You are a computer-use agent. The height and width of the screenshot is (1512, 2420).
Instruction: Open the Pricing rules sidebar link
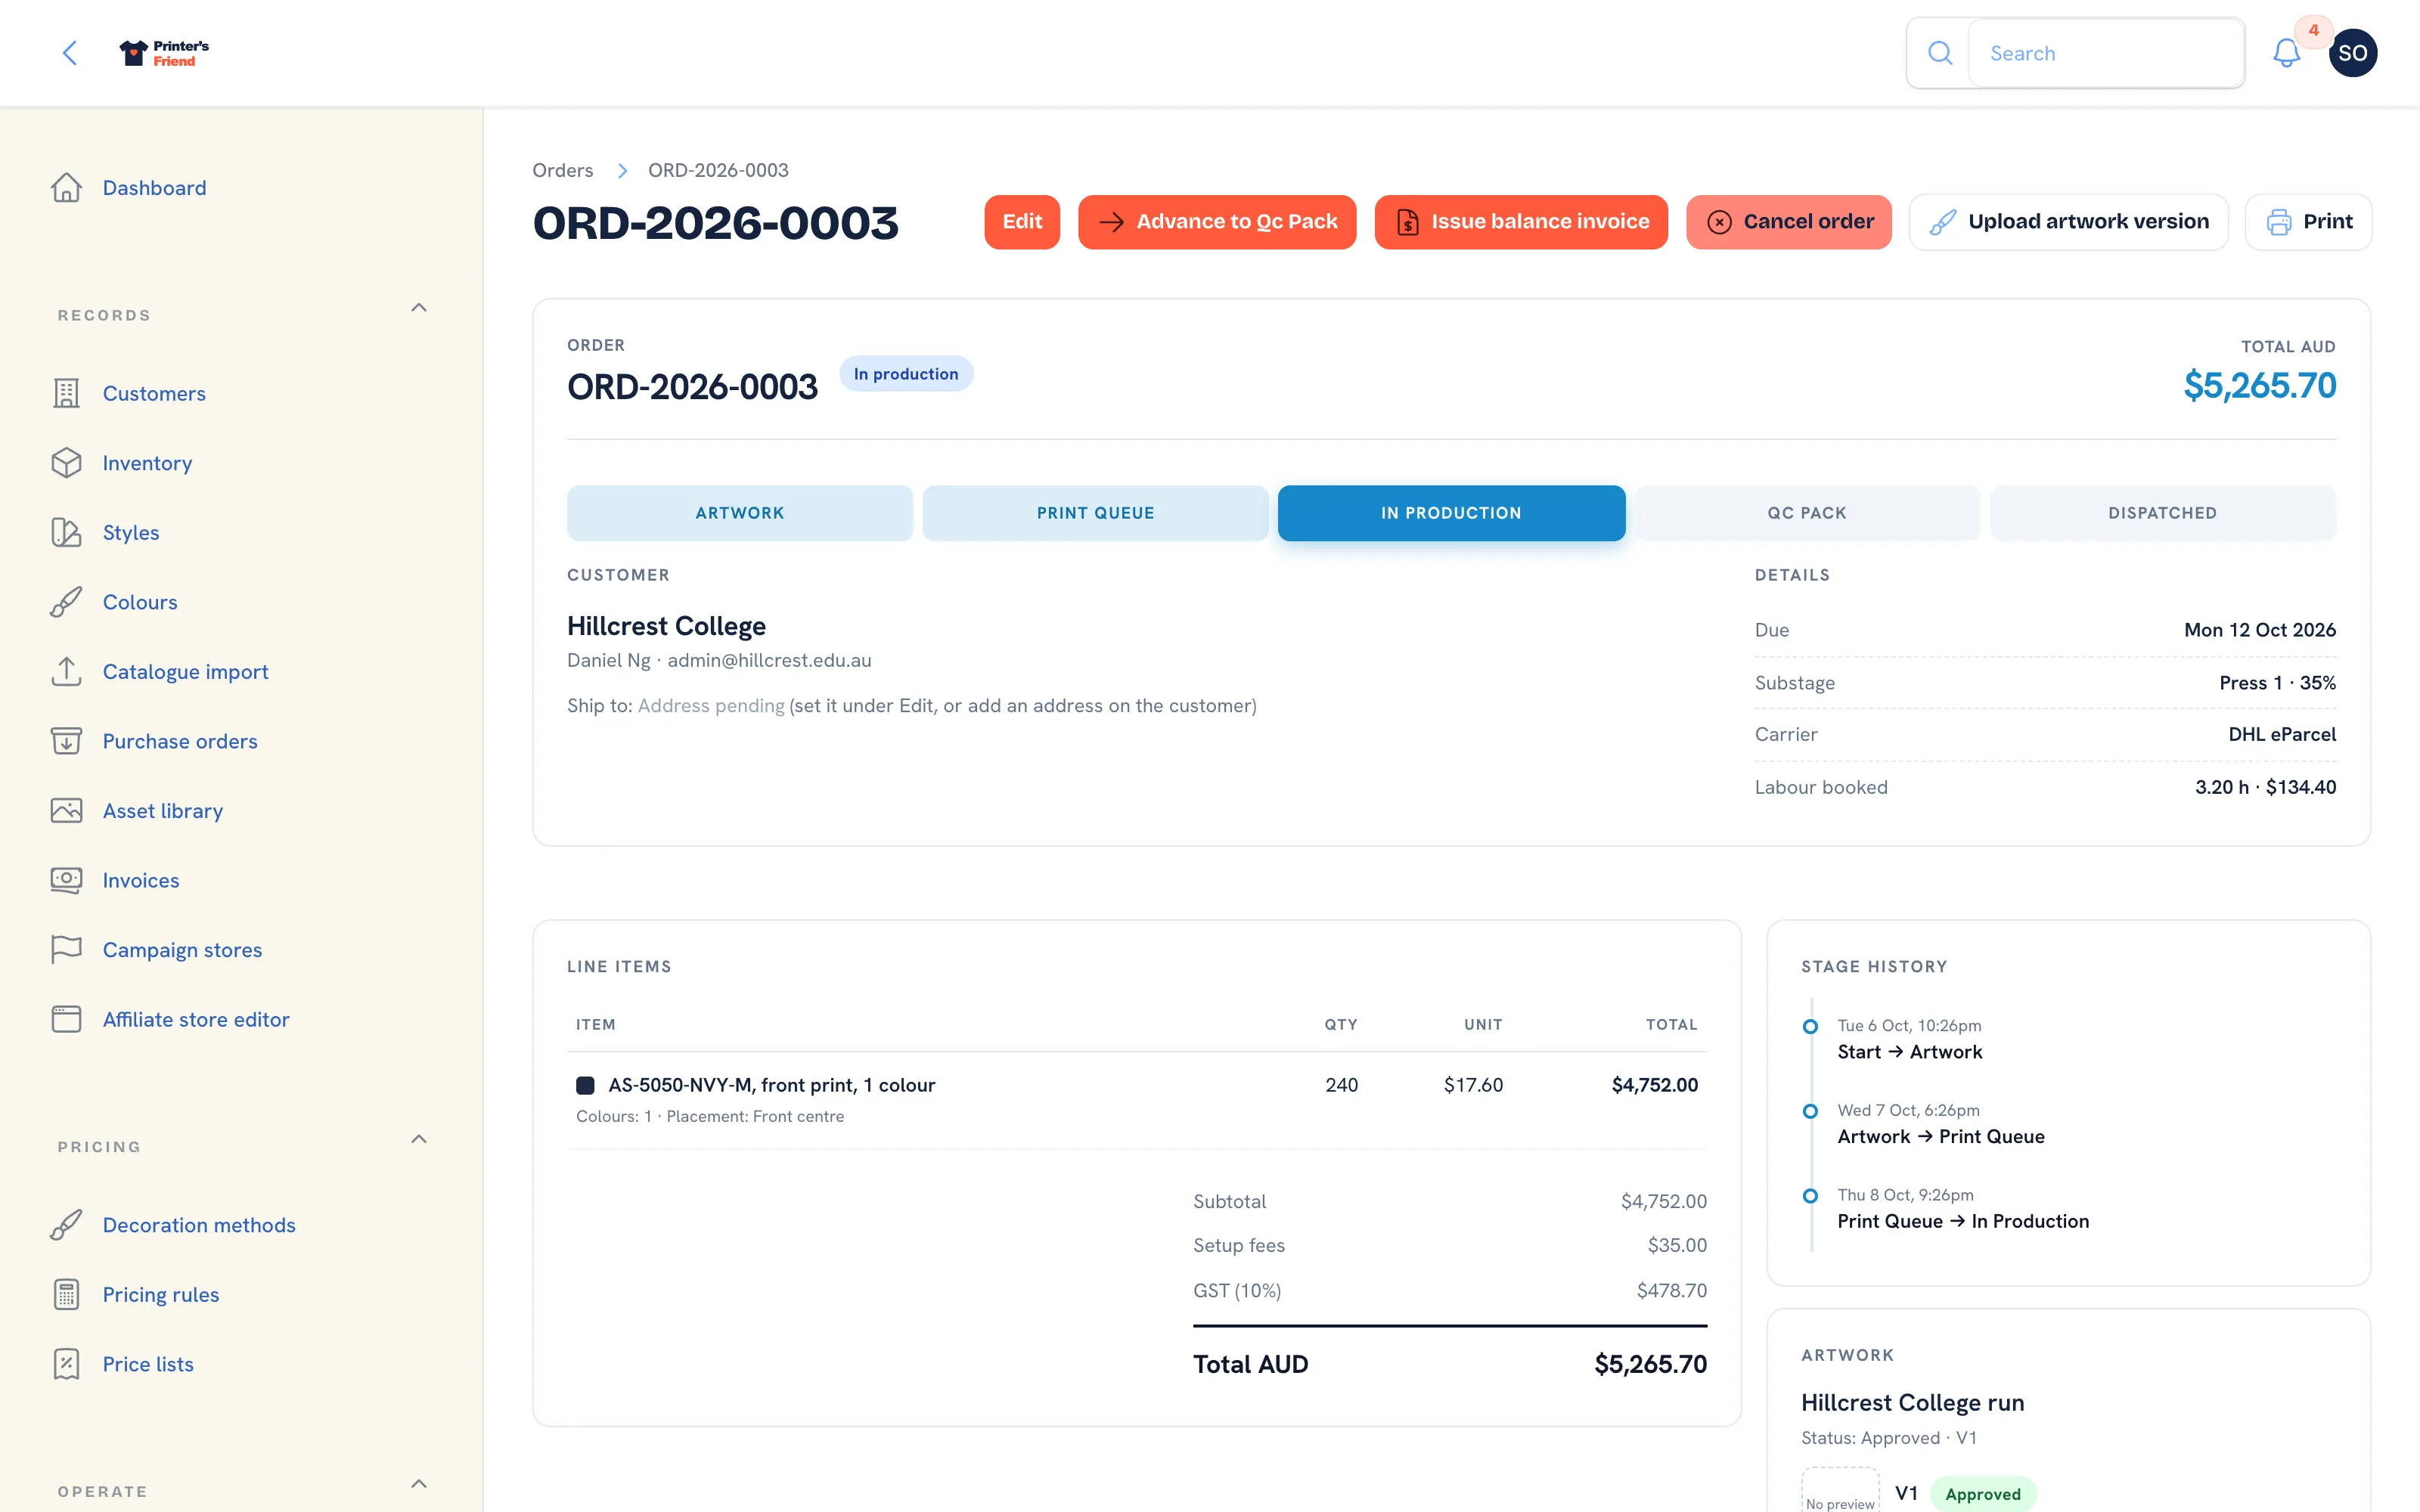pyautogui.click(x=161, y=1294)
